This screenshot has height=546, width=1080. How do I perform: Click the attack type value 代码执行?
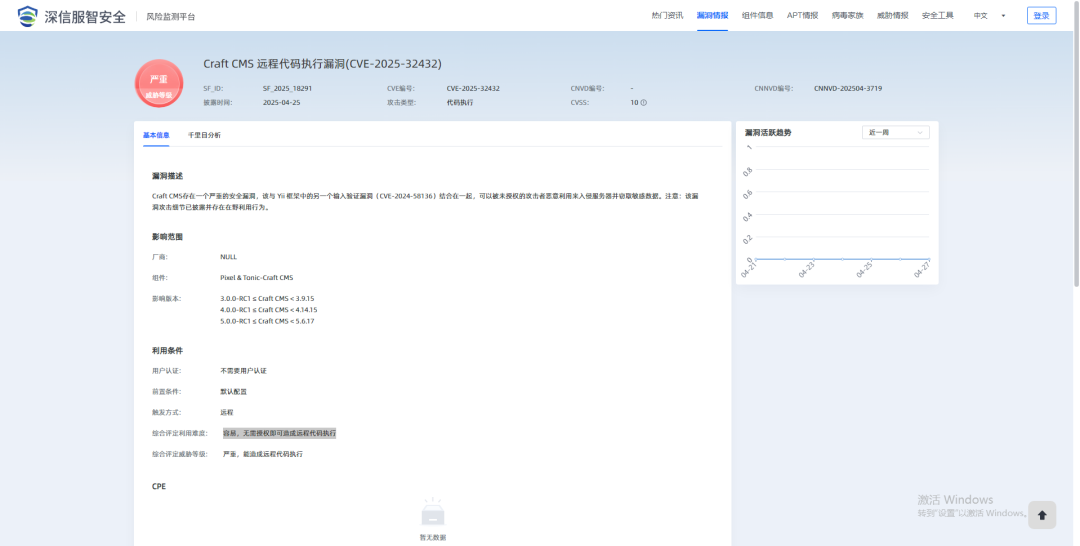coord(459,103)
